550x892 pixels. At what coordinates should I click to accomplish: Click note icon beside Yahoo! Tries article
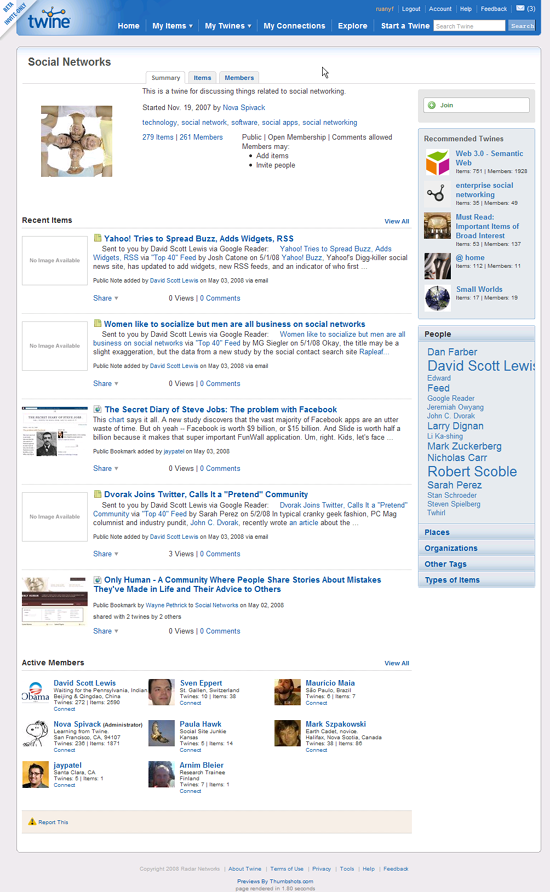tap(97, 238)
